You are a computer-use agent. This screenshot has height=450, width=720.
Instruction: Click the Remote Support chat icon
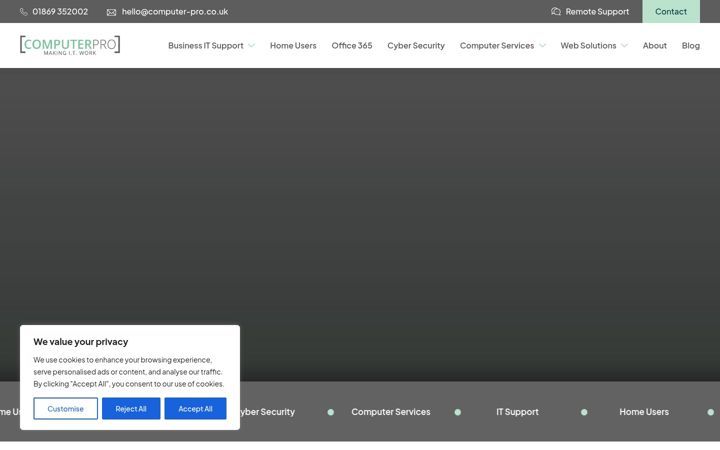point(556,11)
